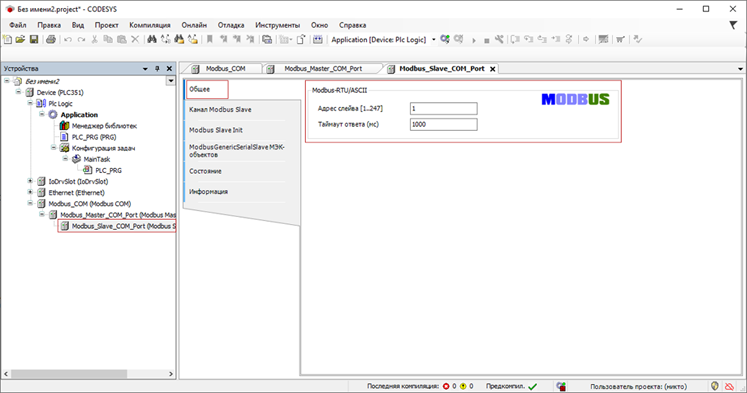Click the wrench tools icon in the toolbar
Screen dimensions: 747x393
click(499, 40)
